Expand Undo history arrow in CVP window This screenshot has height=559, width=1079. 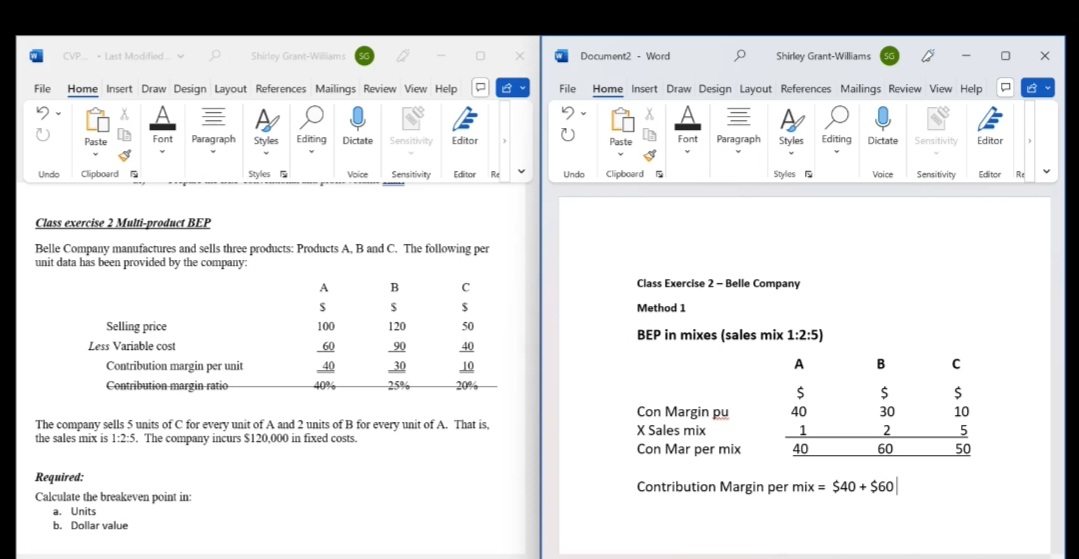coord(58,113)
